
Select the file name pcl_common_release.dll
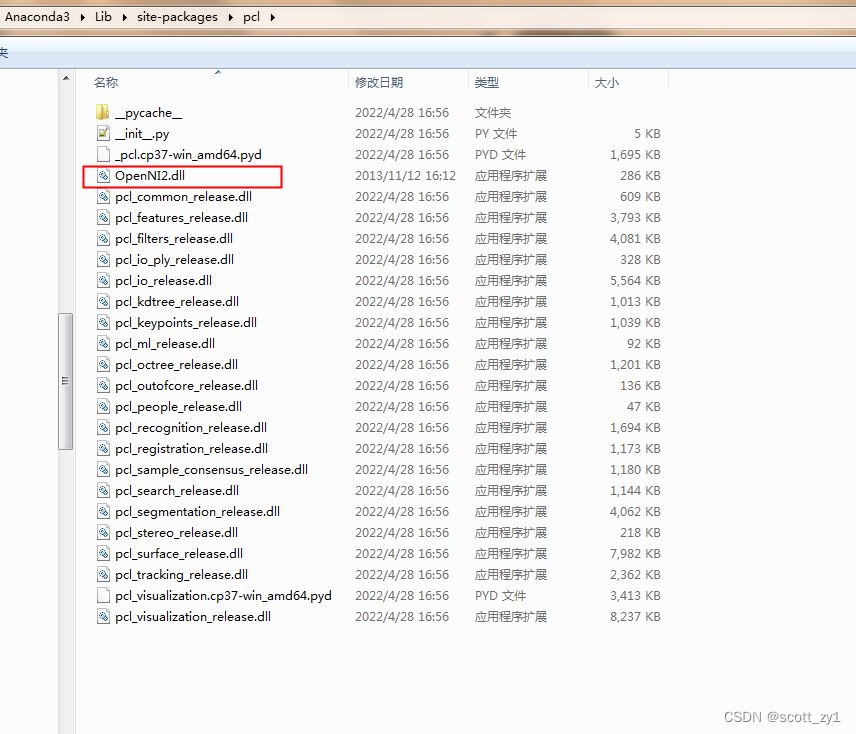[183, 196]
